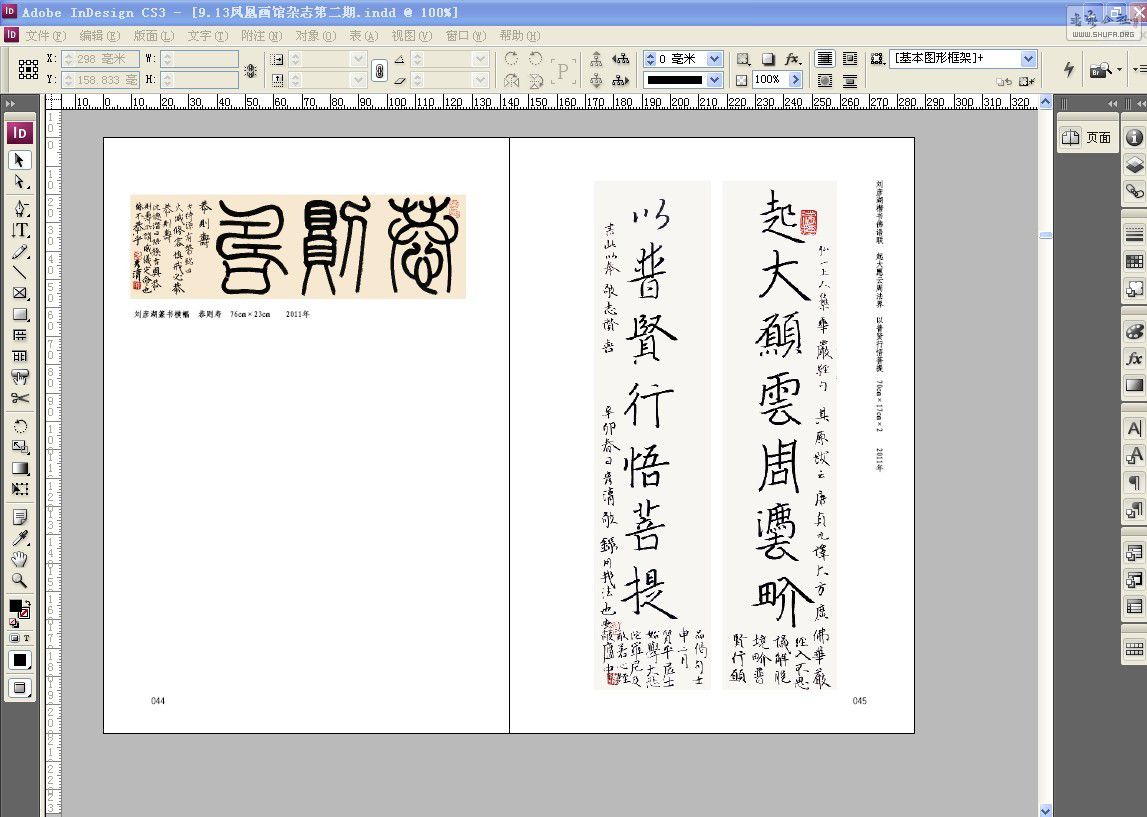This screenshot has width=1147, height=817.
Task: Open the Color palette panel icon
Action: tap(1135, 331)
